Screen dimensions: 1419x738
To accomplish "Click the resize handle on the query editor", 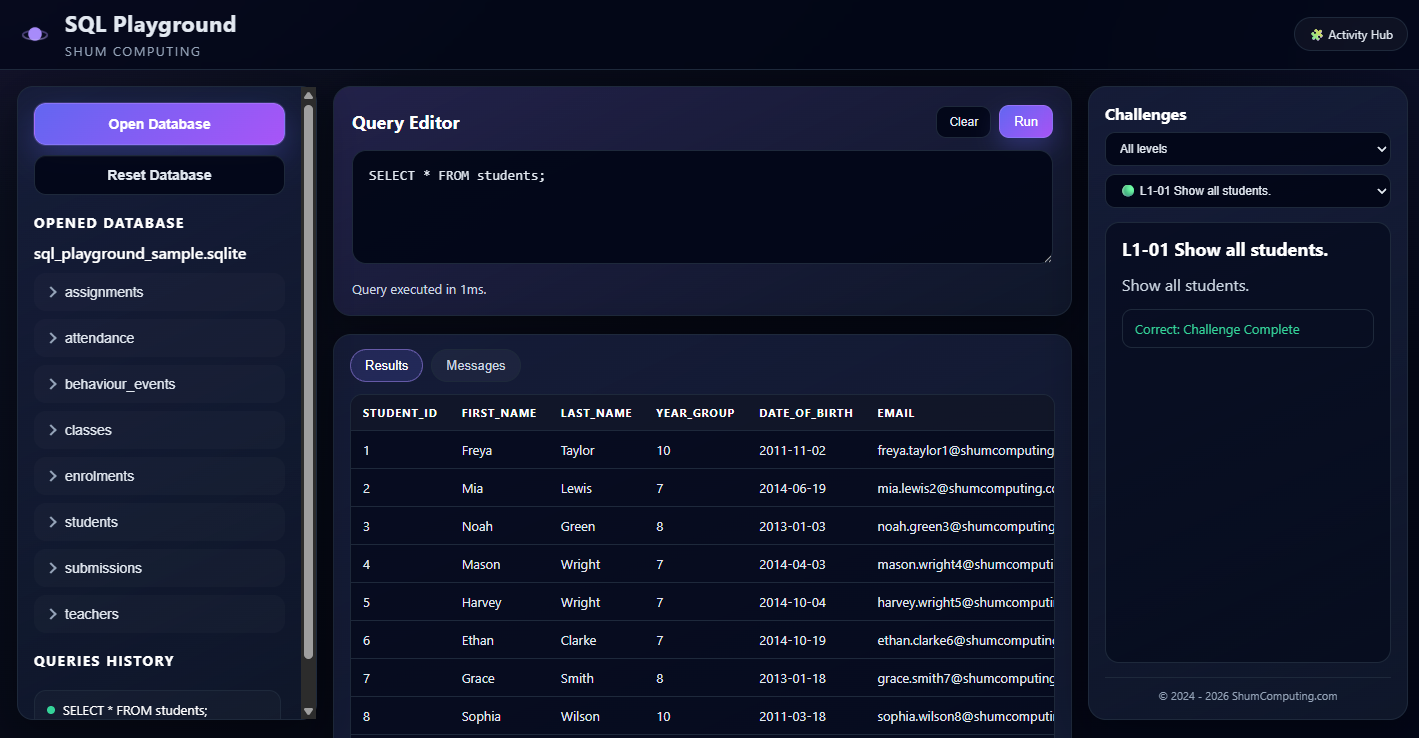I will [1046, 259].
